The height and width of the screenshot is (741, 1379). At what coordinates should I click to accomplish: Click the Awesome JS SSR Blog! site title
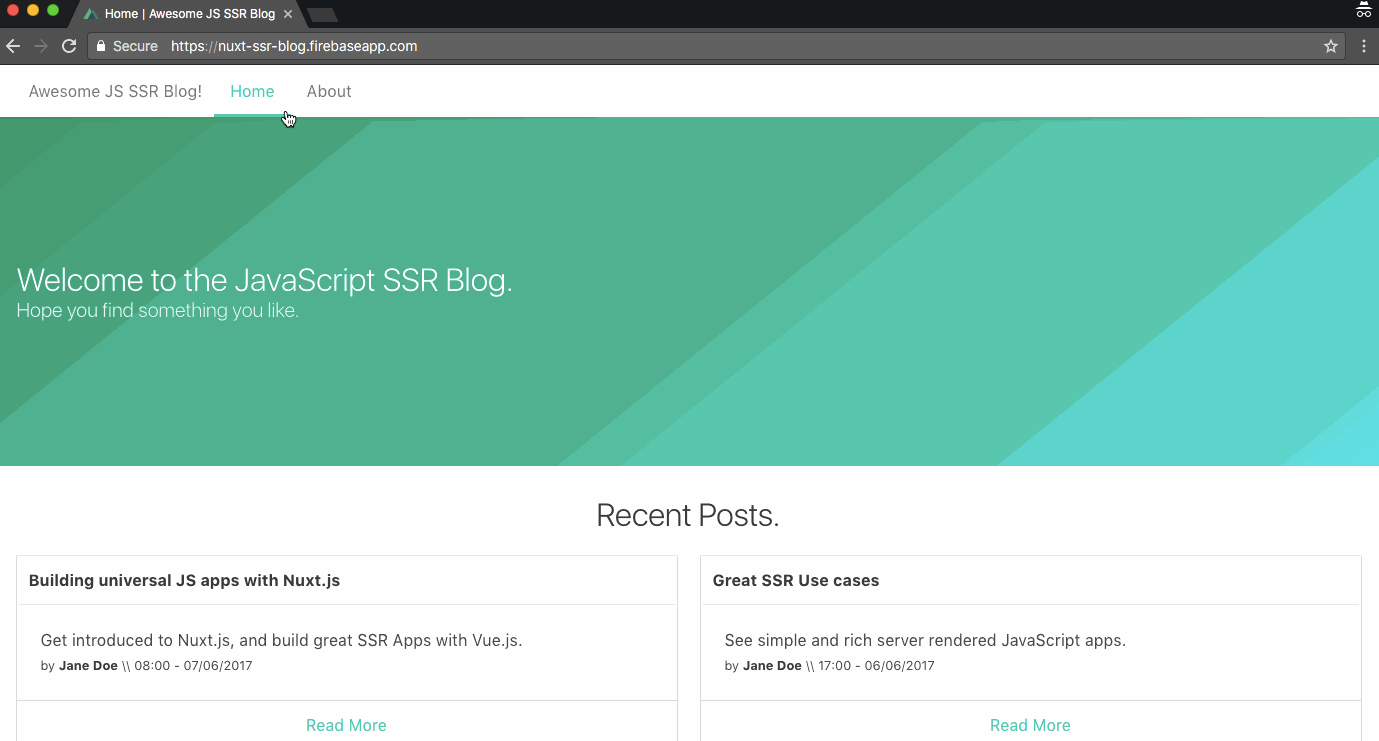coord(114,91)
